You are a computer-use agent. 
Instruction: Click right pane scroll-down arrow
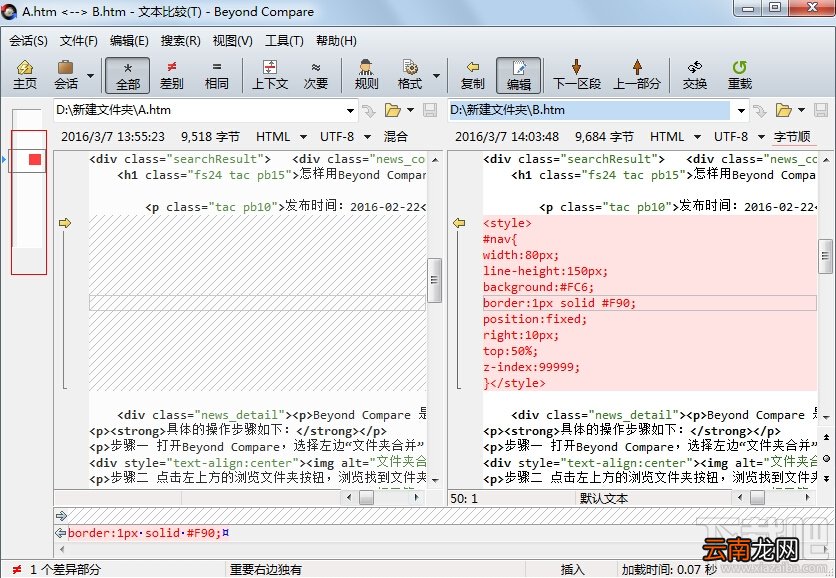[826, 417]
